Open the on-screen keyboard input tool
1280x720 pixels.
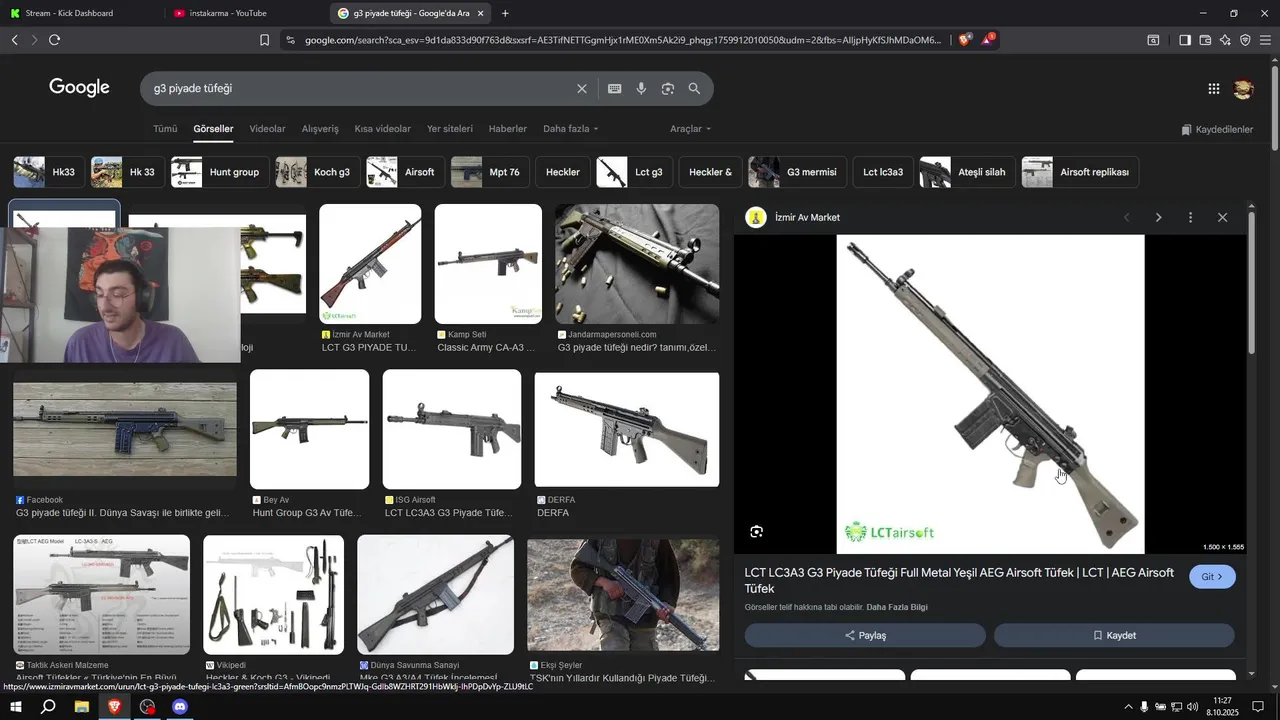point(615,89)
